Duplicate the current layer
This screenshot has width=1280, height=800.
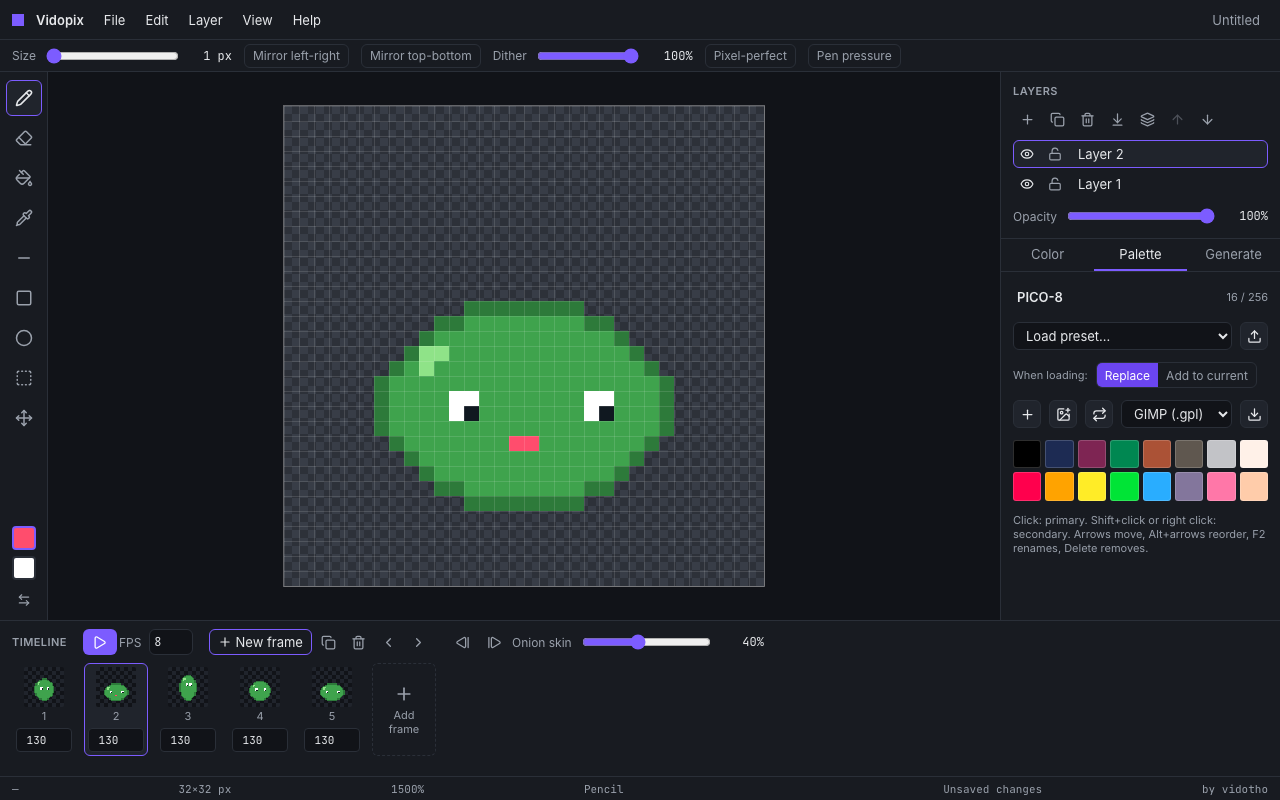point(1057,120)
